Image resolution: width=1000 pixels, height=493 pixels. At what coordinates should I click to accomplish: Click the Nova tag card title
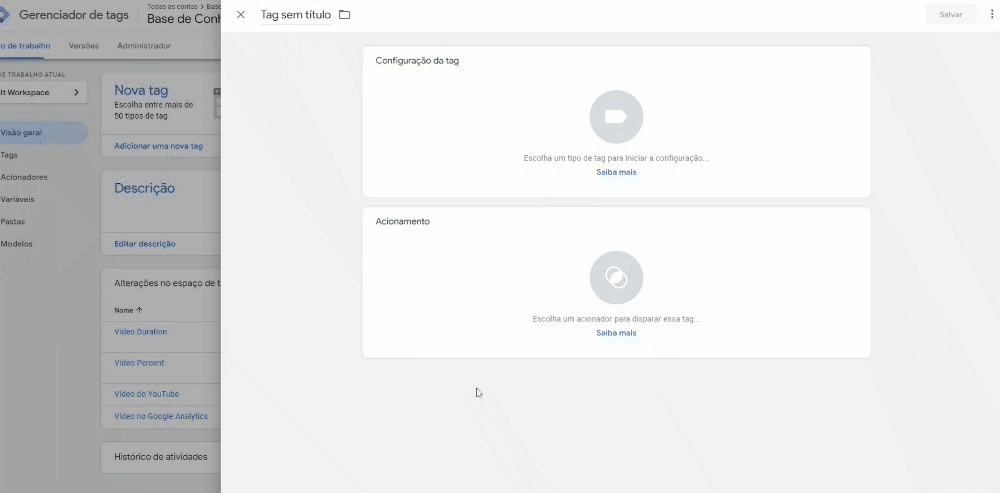click(x=141, y=91)
